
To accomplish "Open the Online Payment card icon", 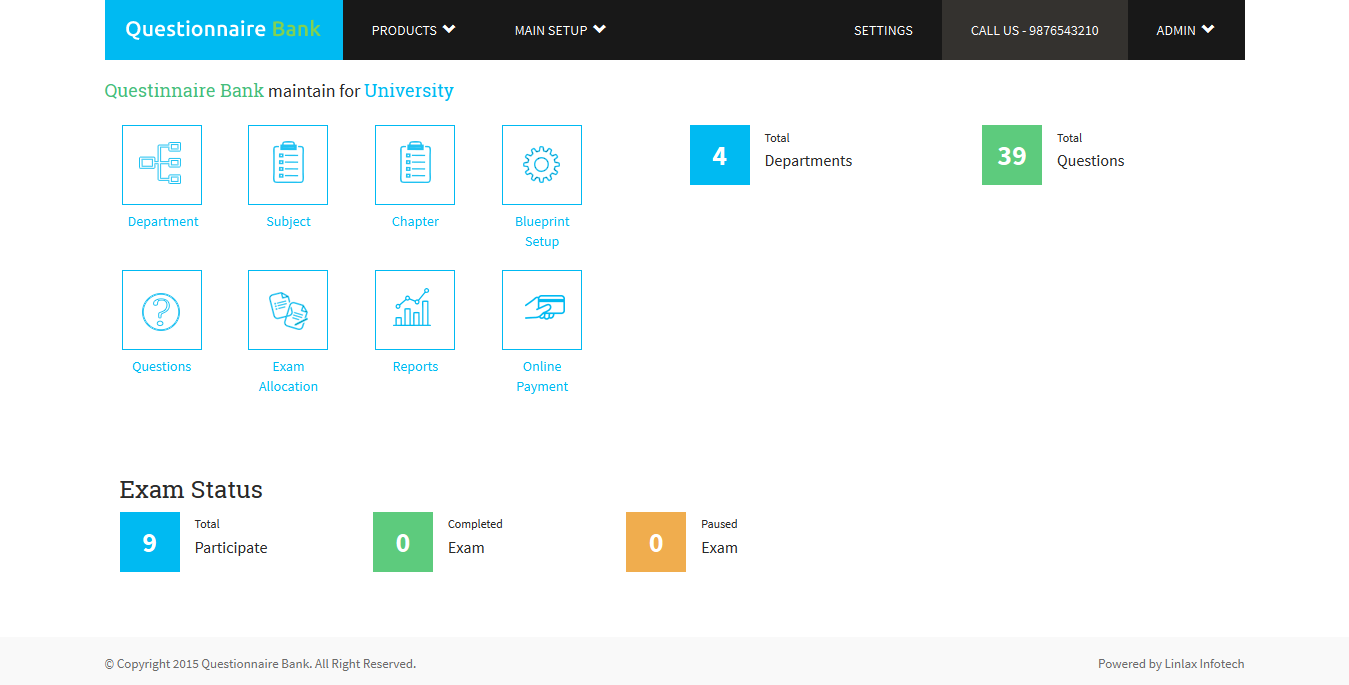I will coord(542,310).
